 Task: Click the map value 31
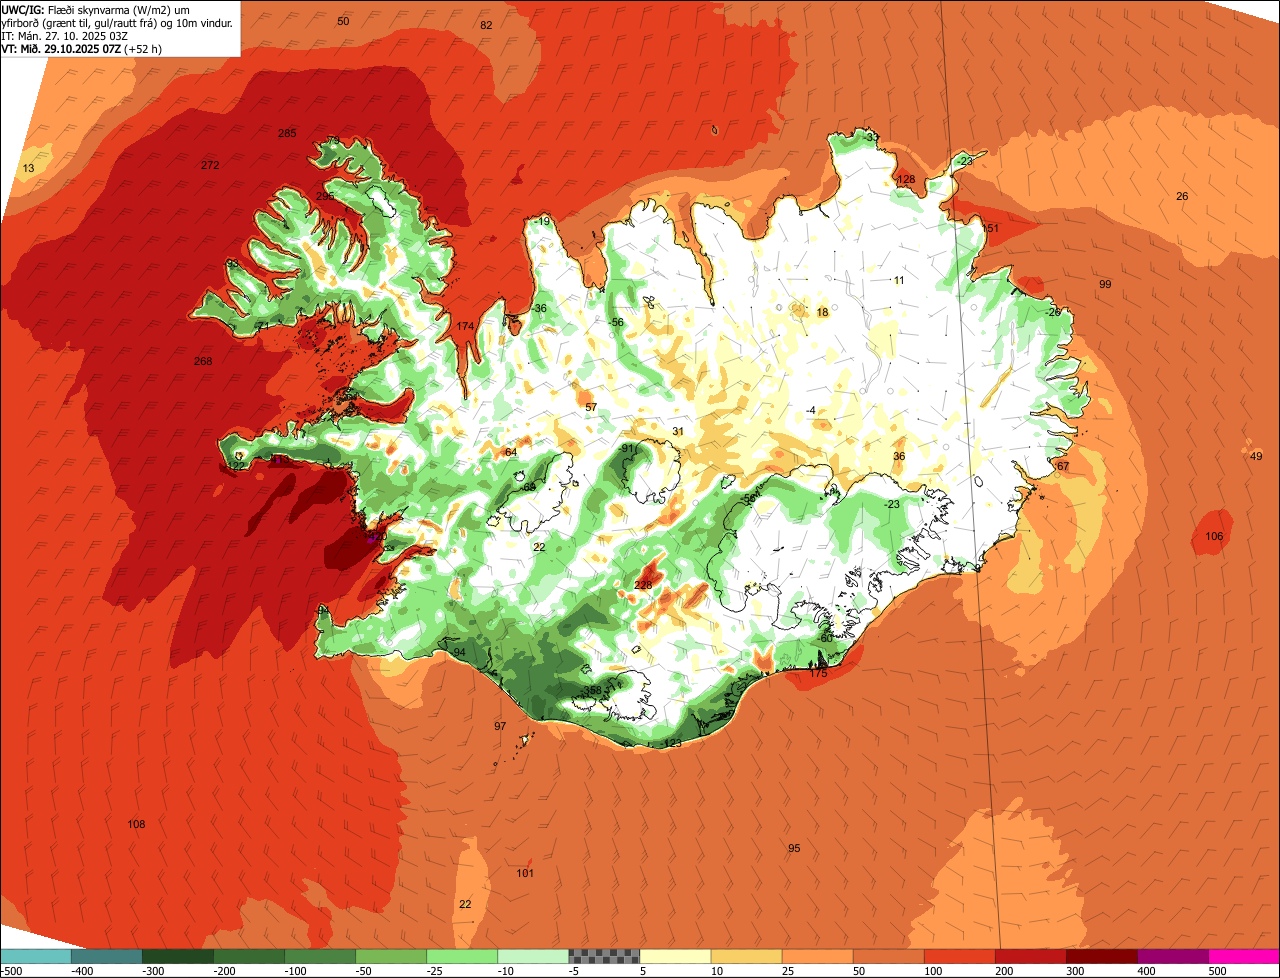click(x=678, y=432)
